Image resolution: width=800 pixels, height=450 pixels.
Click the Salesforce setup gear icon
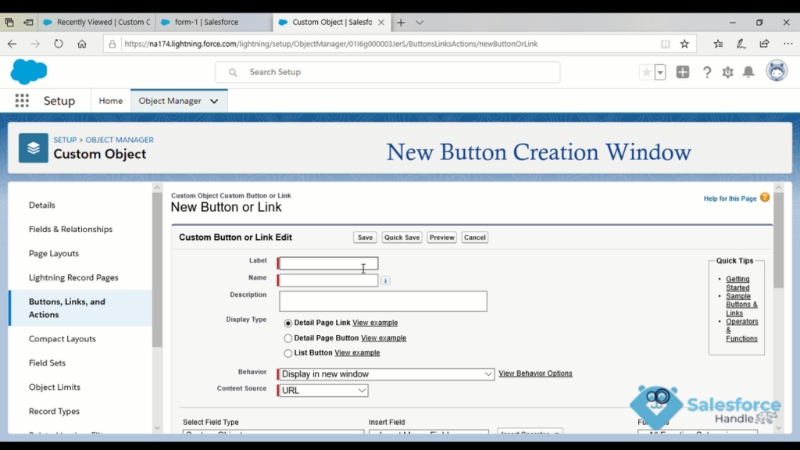click(x=727, y=72)
